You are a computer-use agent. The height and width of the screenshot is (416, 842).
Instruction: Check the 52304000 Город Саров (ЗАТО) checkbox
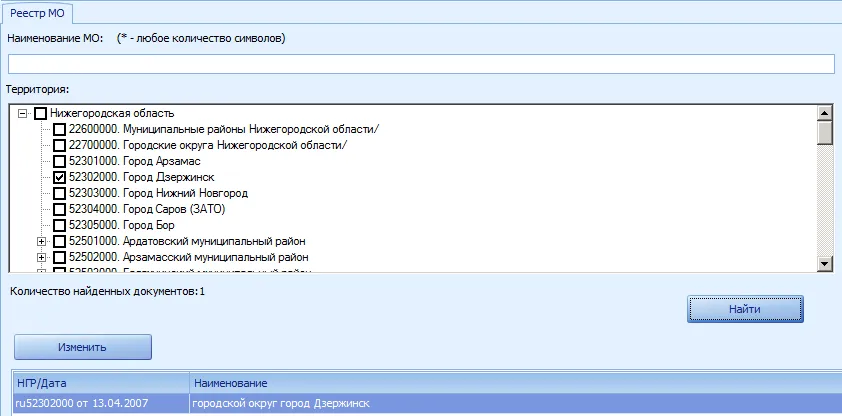pyautogui.click(x=60, y=209)
